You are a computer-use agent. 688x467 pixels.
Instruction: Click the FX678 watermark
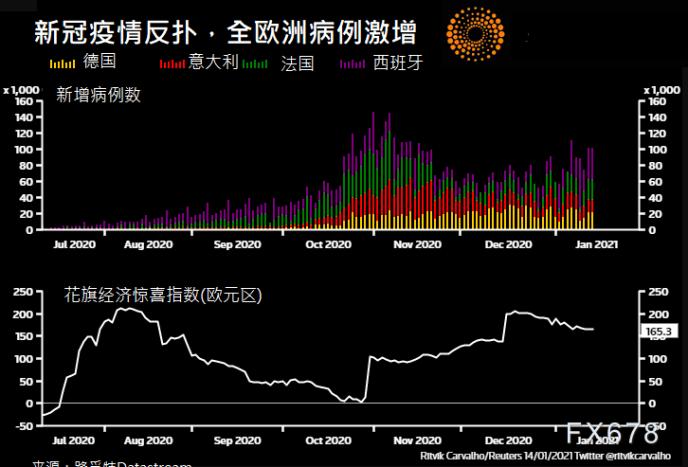point(613,433)
